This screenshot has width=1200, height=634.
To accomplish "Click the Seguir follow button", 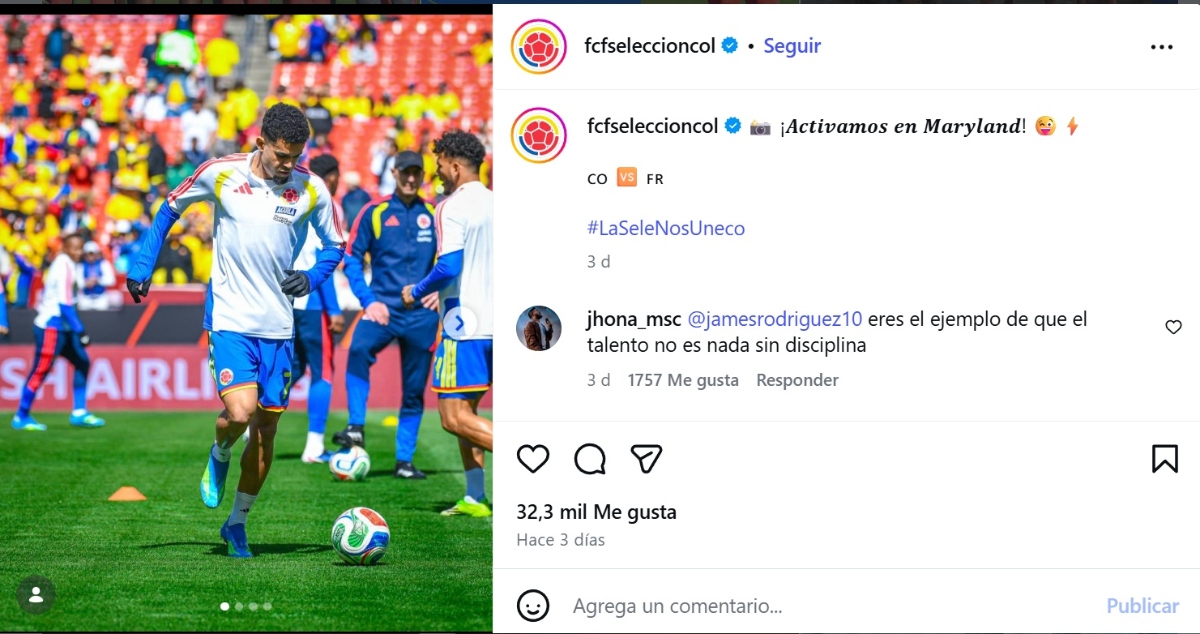I will pos(792,46).
